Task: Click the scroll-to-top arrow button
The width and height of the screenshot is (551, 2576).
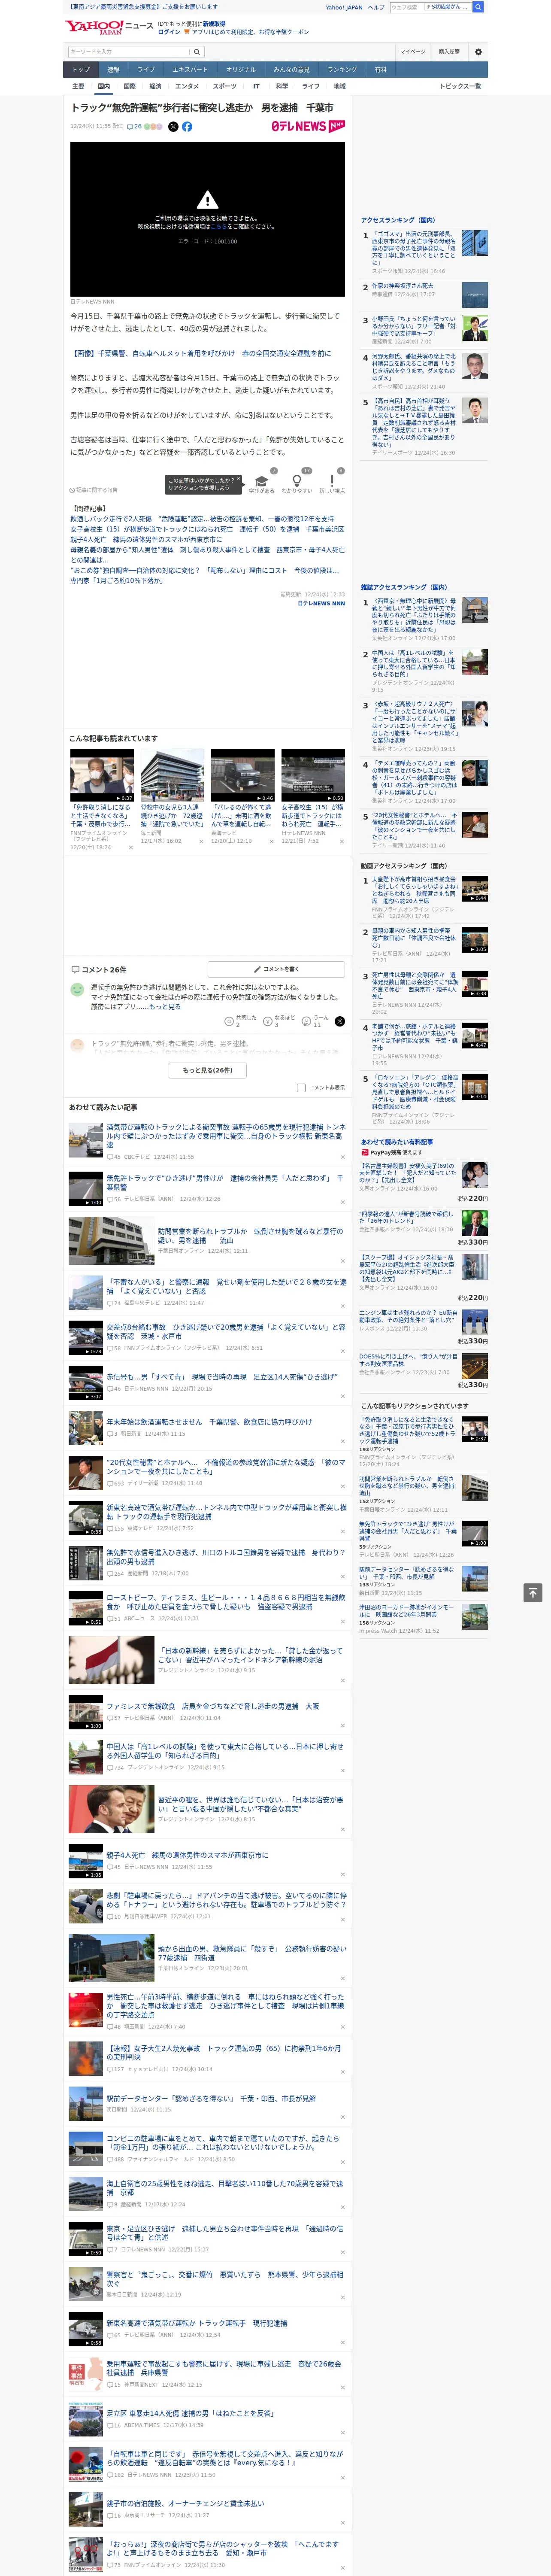Action: point(533,1592)
